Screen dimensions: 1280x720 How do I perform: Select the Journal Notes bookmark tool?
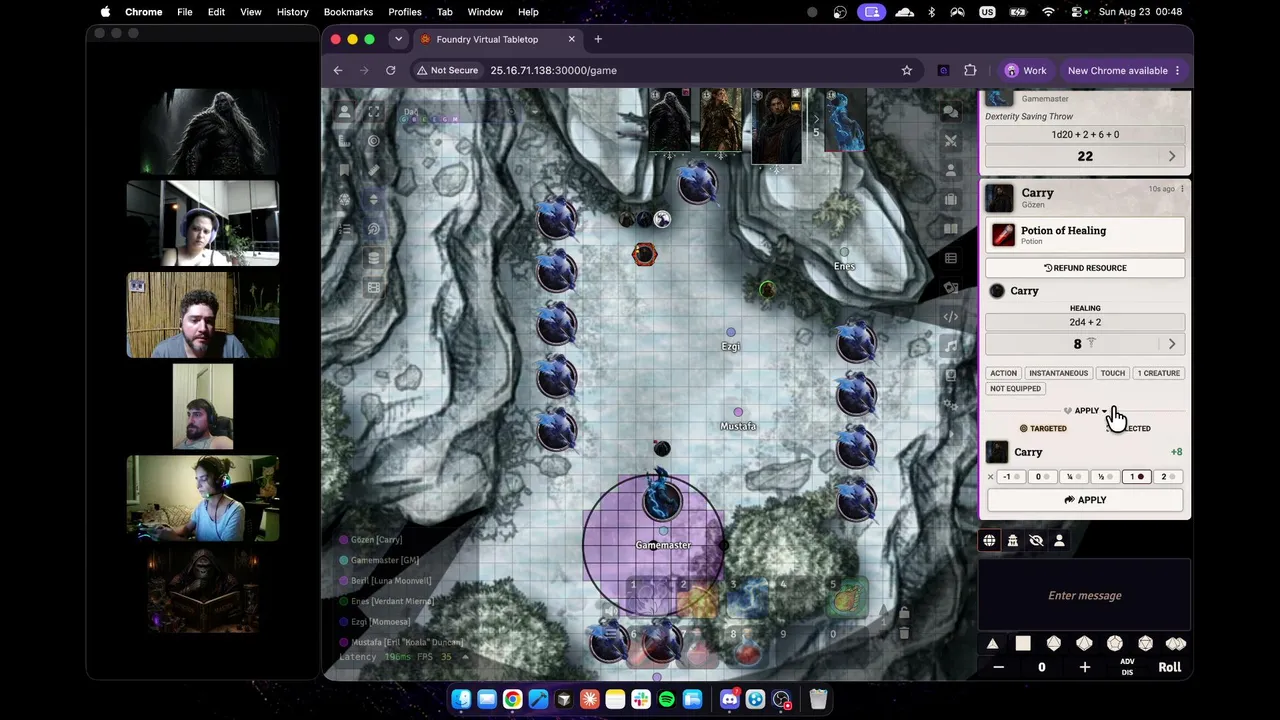pos(345,170)
